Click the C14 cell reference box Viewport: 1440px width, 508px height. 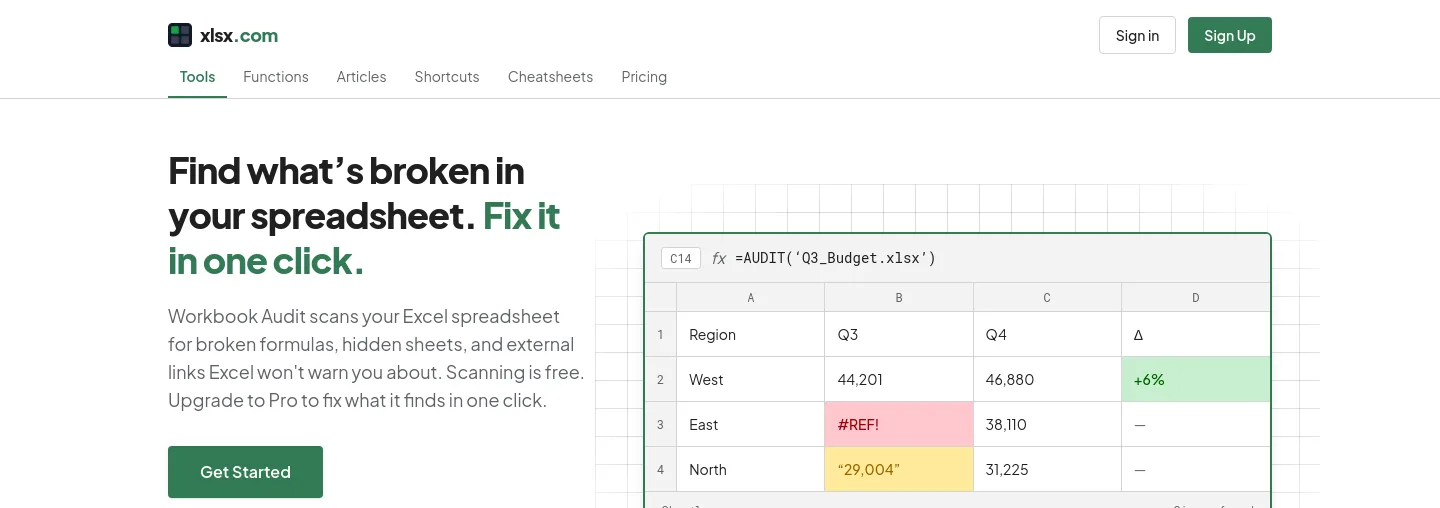coord(681,258)
